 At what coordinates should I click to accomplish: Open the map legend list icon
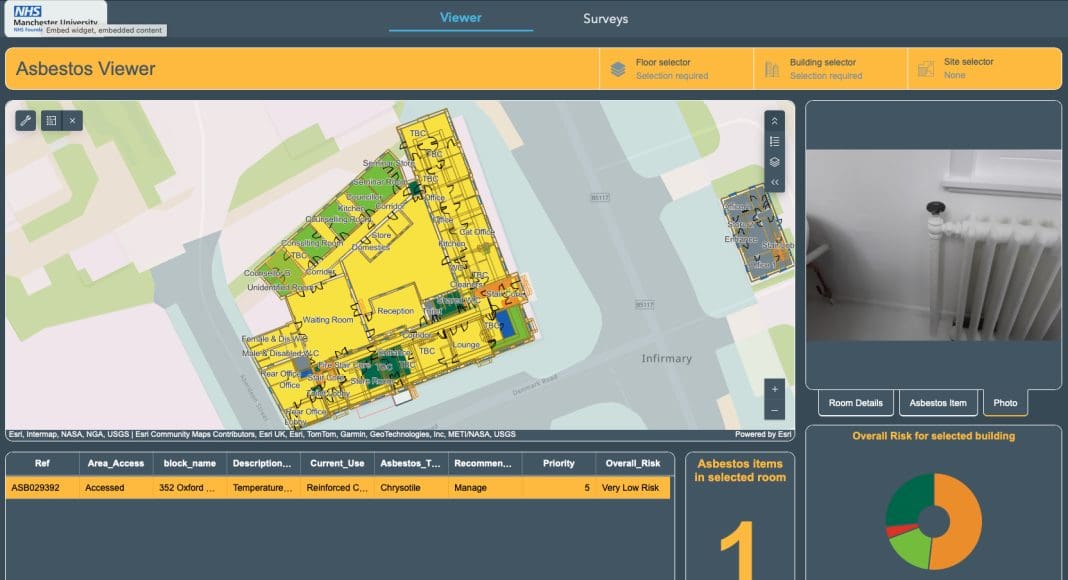[x=775, y=141]
